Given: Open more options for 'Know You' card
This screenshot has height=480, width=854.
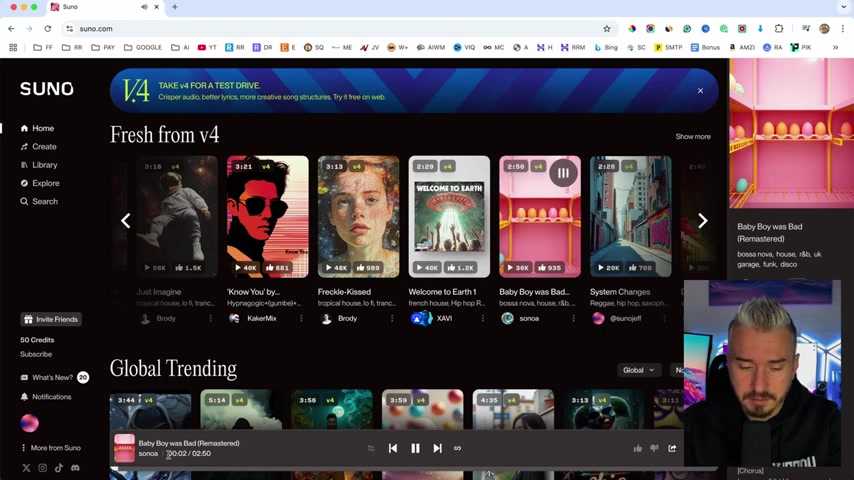Looking at the screenshot, I should pyautogui.click(x=301, y=318).
